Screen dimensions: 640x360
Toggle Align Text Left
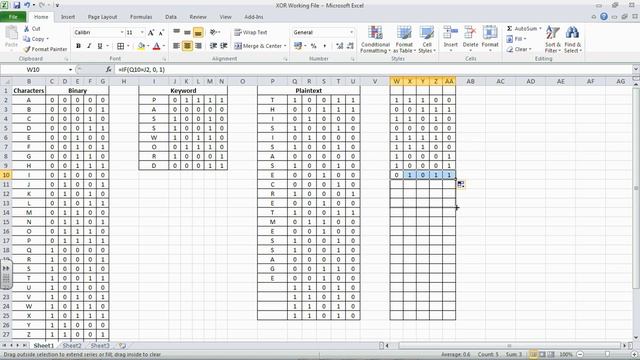pyautogui.click(x=176, y=46)
